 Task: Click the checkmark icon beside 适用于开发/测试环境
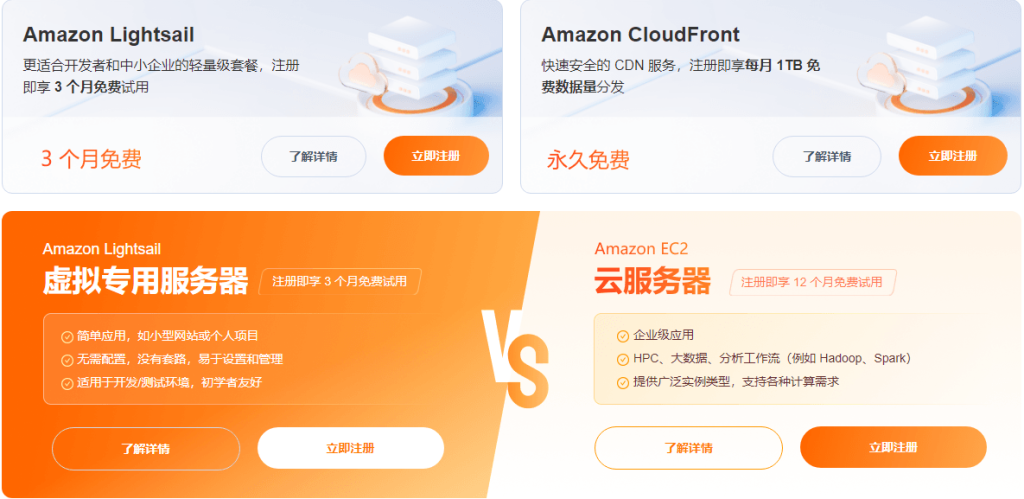(67, 383)
